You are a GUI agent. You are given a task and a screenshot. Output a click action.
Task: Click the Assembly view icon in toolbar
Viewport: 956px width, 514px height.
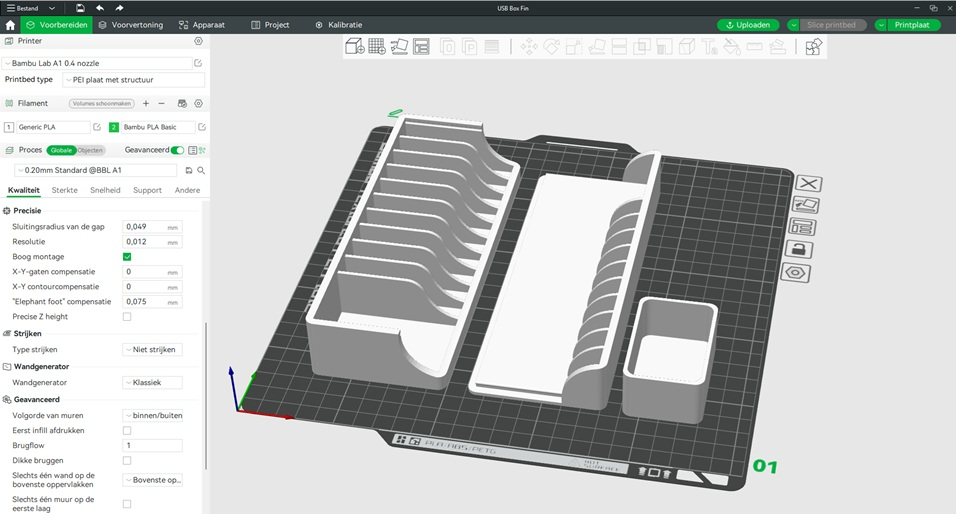coord(813,46)
